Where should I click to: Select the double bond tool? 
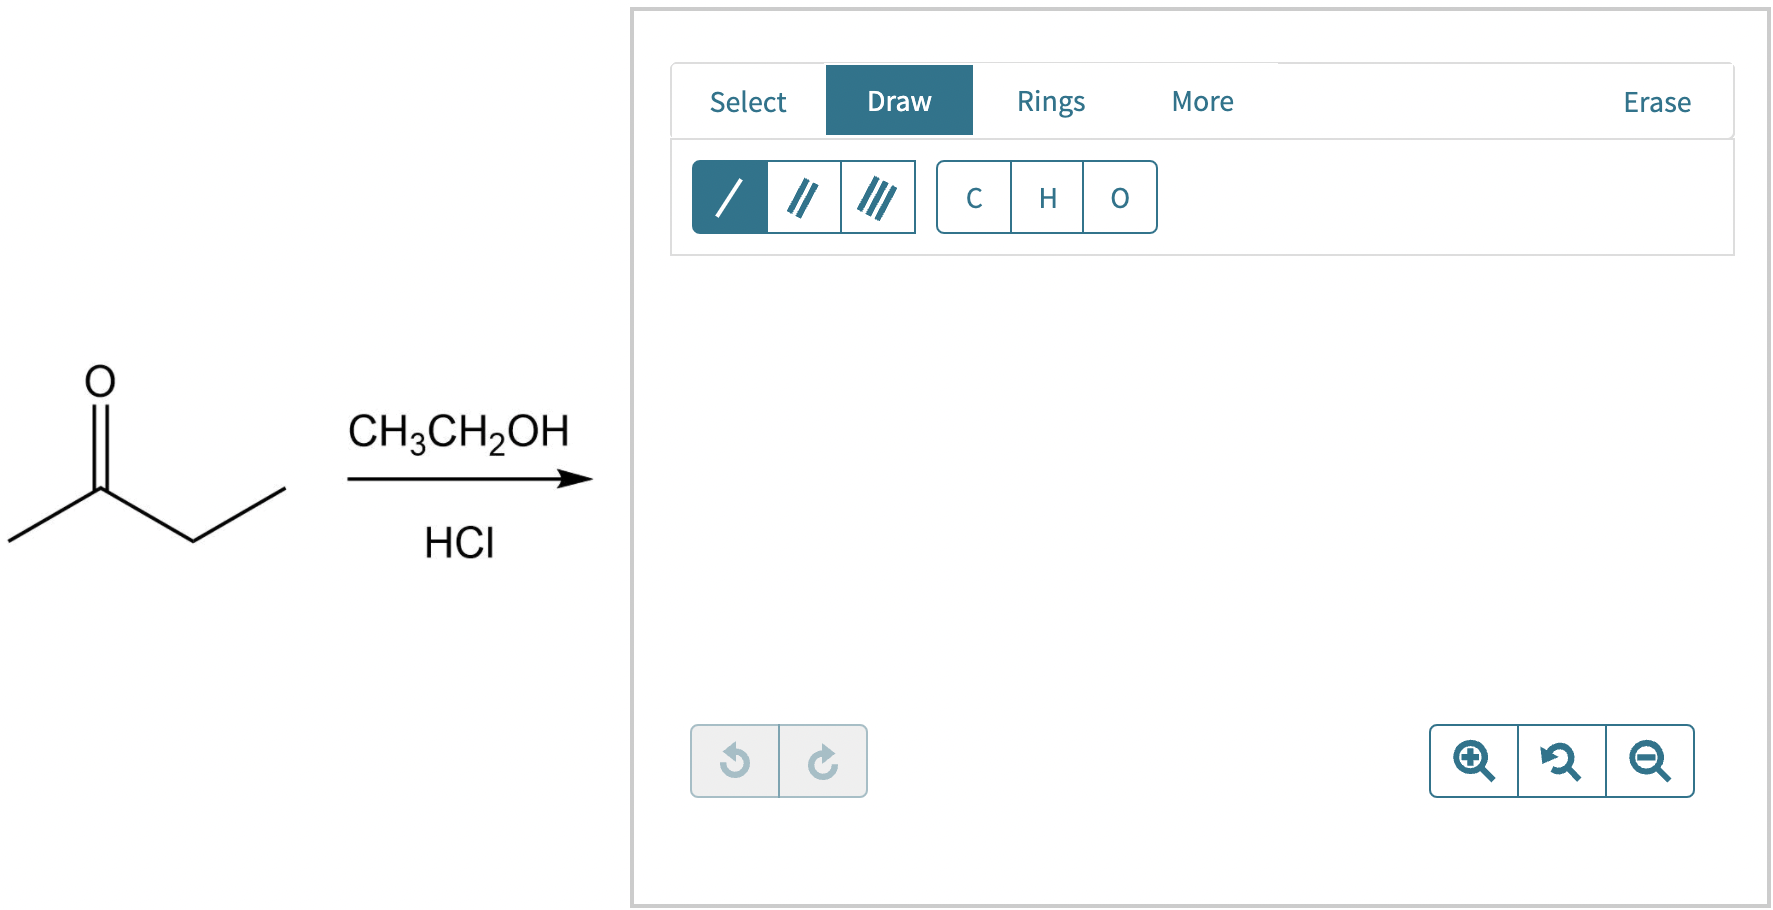coord(803,197)
